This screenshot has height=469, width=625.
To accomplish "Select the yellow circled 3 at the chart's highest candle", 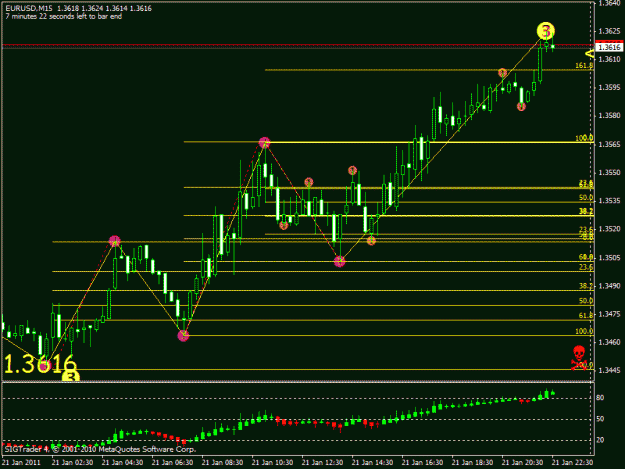I will click(546, 31).
